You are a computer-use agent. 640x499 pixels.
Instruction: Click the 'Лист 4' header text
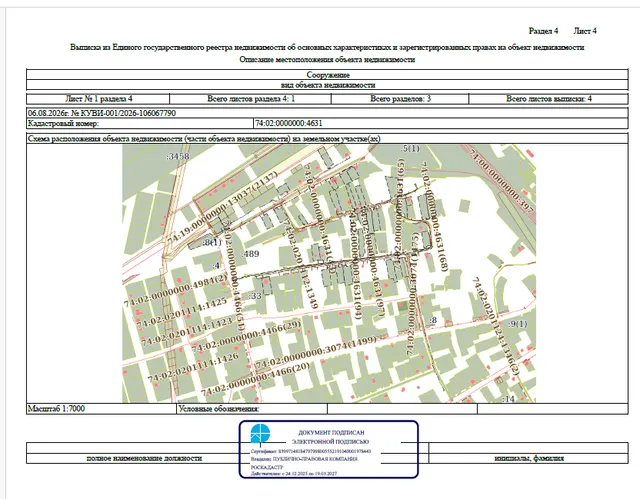[585, 31]
